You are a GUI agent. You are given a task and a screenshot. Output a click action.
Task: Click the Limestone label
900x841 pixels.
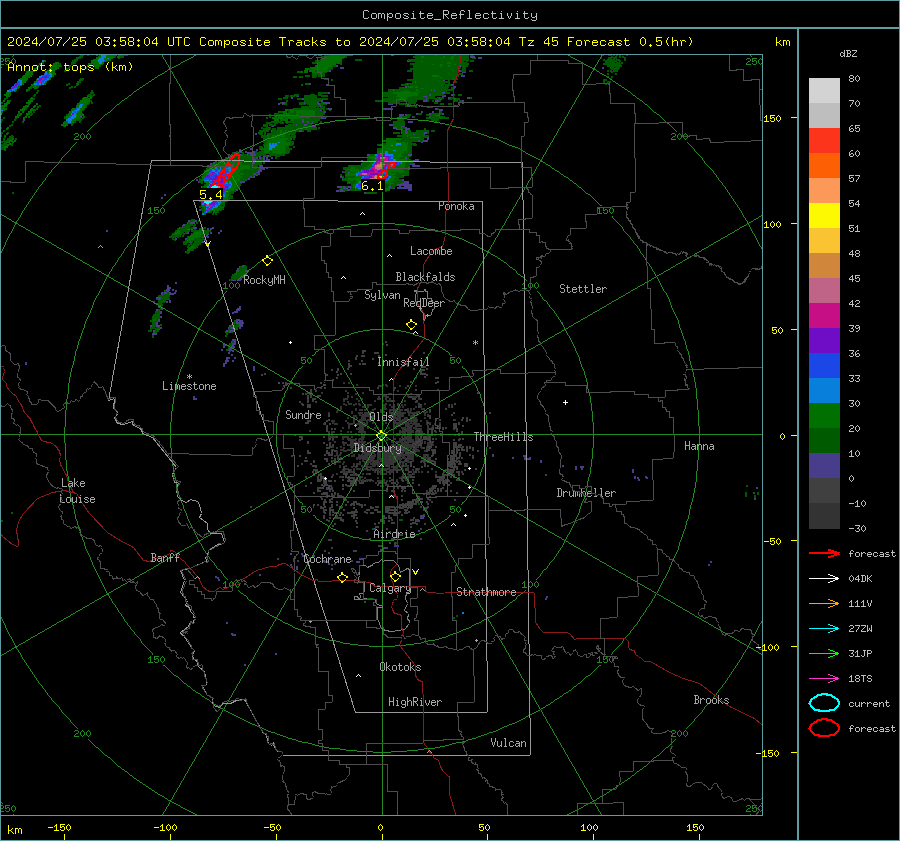point(189,386)
